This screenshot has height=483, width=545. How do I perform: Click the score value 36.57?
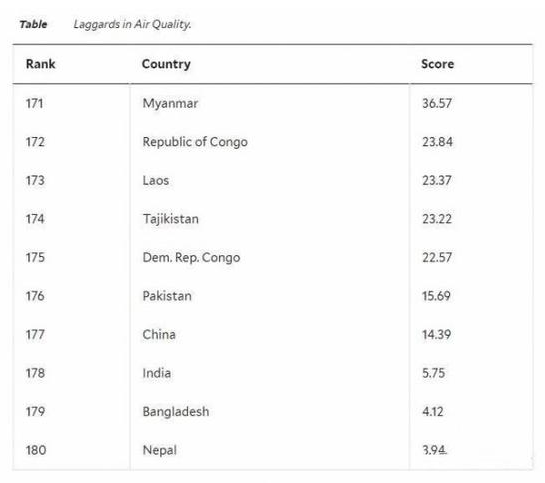[437, 103]
